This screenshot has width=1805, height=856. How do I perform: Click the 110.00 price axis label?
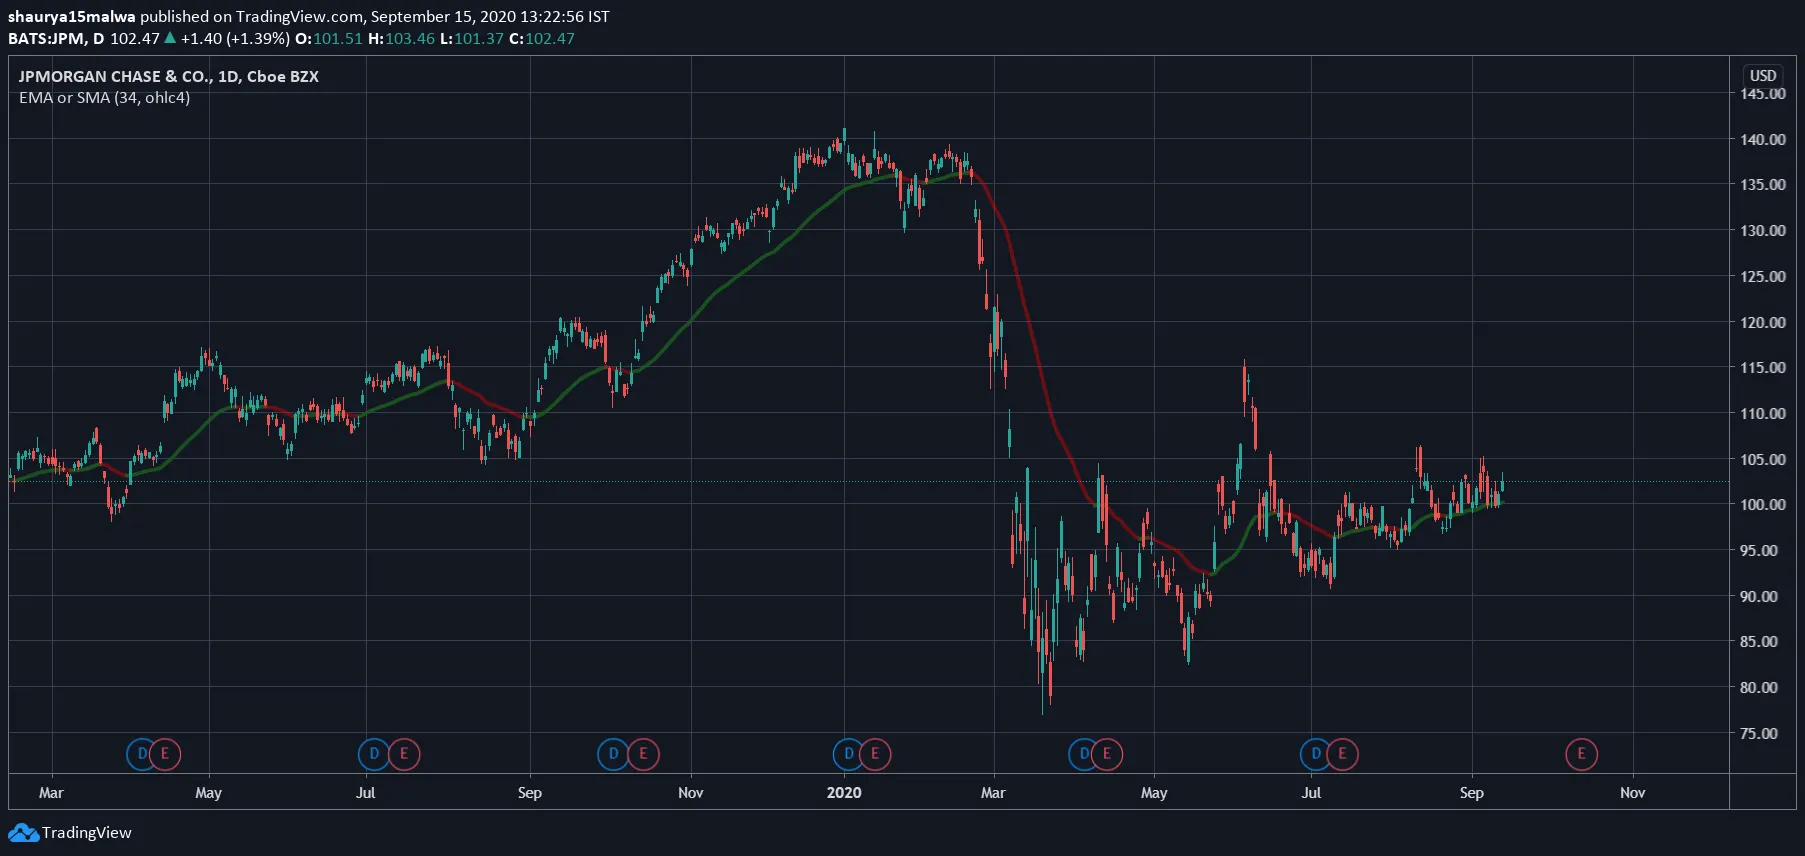[1763, 414]
